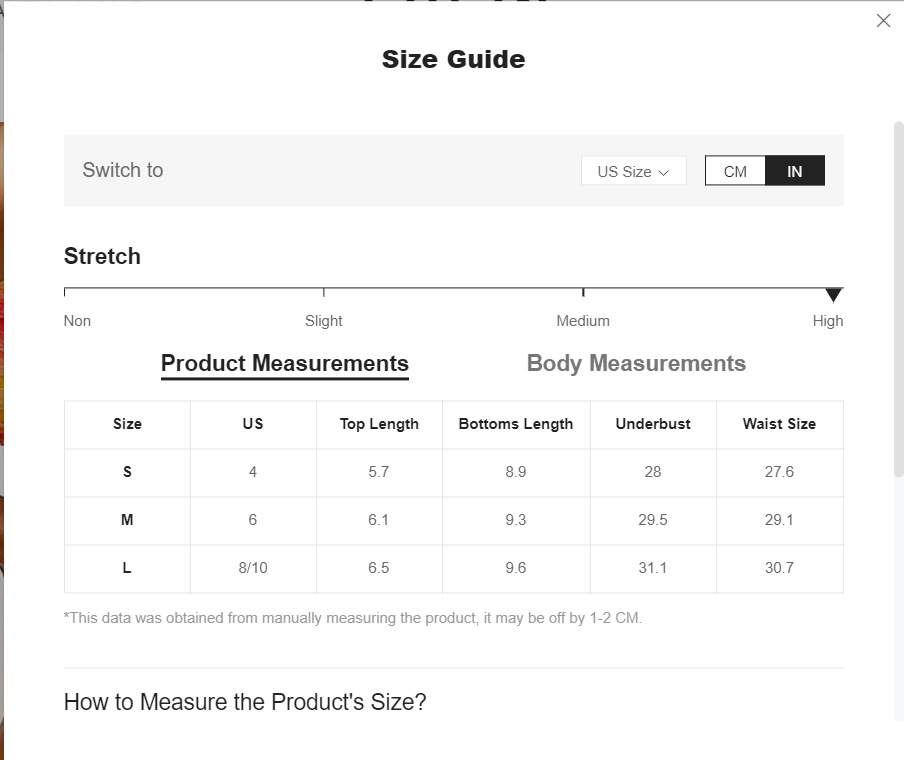This screenshot has width=904, height=760.
Task: Select the IN unit toggle
Action: tap(794, 171)
